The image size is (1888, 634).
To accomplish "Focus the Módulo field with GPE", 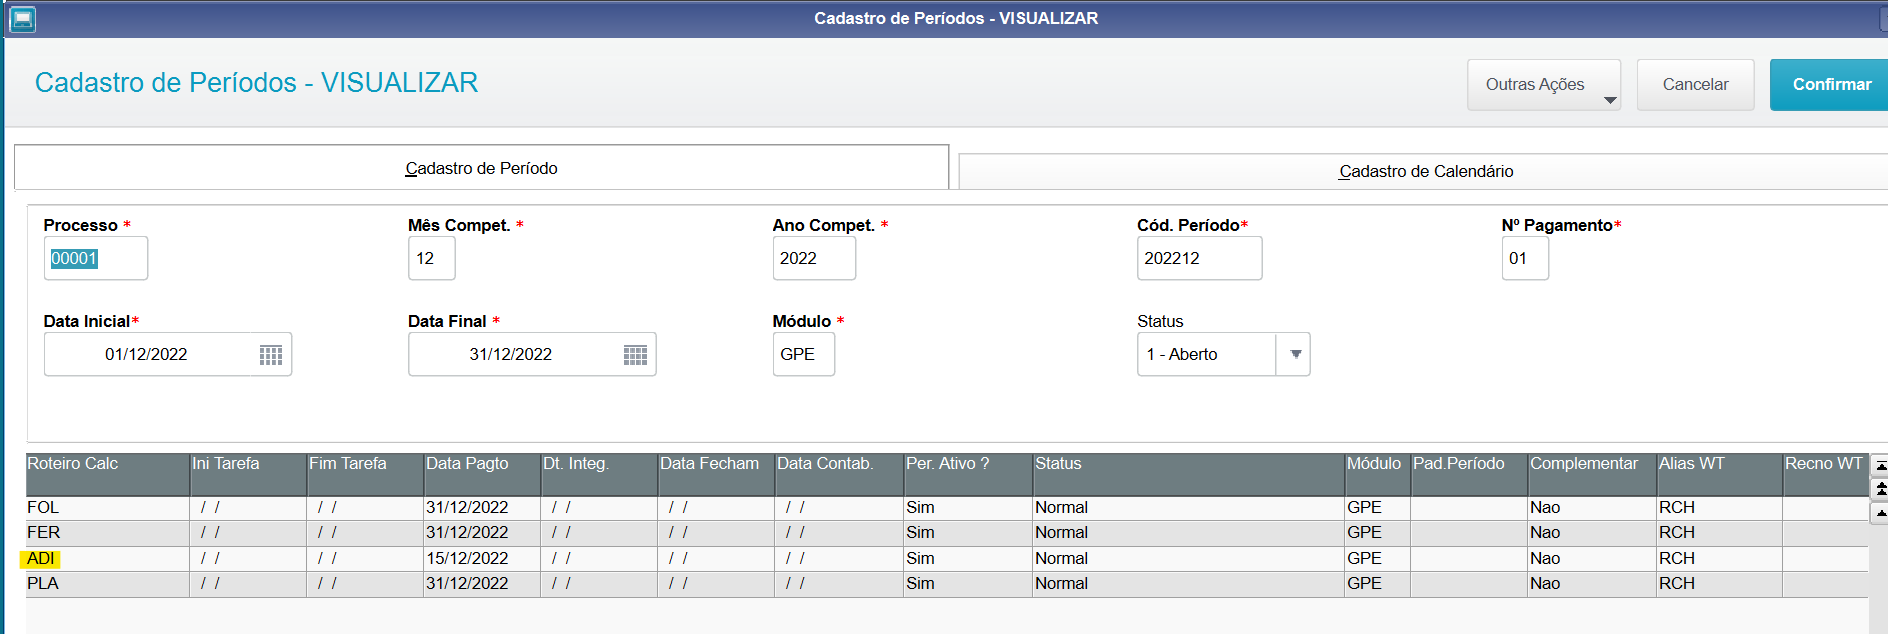I will (804, 354).
